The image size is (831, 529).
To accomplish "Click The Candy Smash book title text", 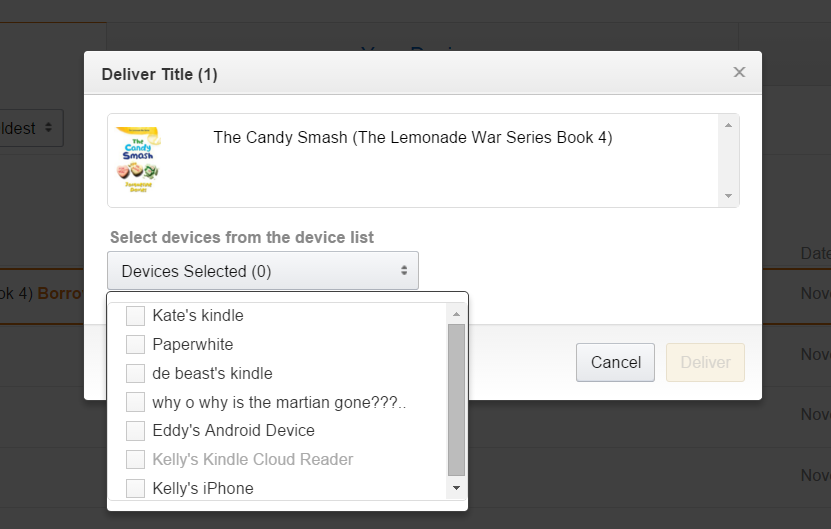I will [x=412, y=137].
